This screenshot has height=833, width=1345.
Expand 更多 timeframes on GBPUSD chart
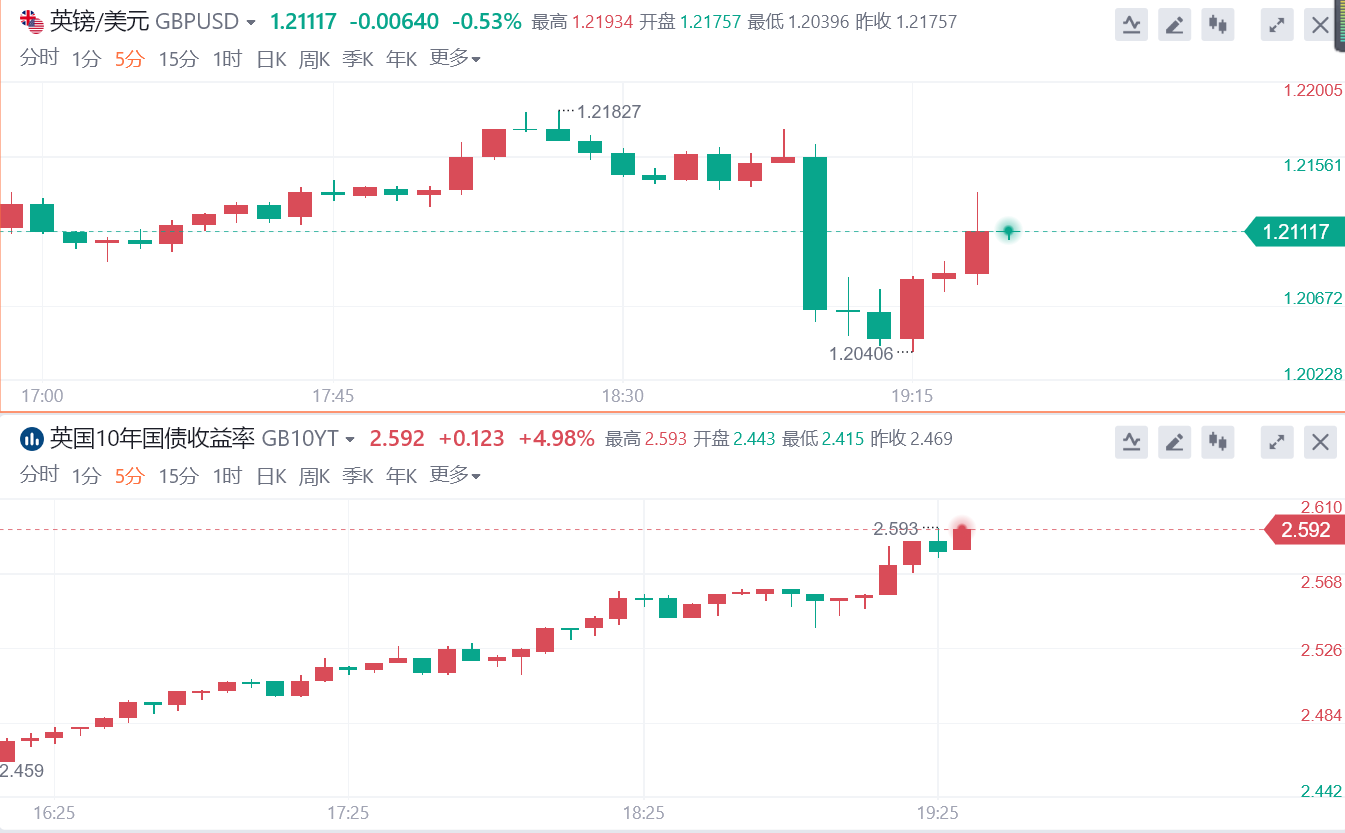pyautogui.click(x=455, y=59)
